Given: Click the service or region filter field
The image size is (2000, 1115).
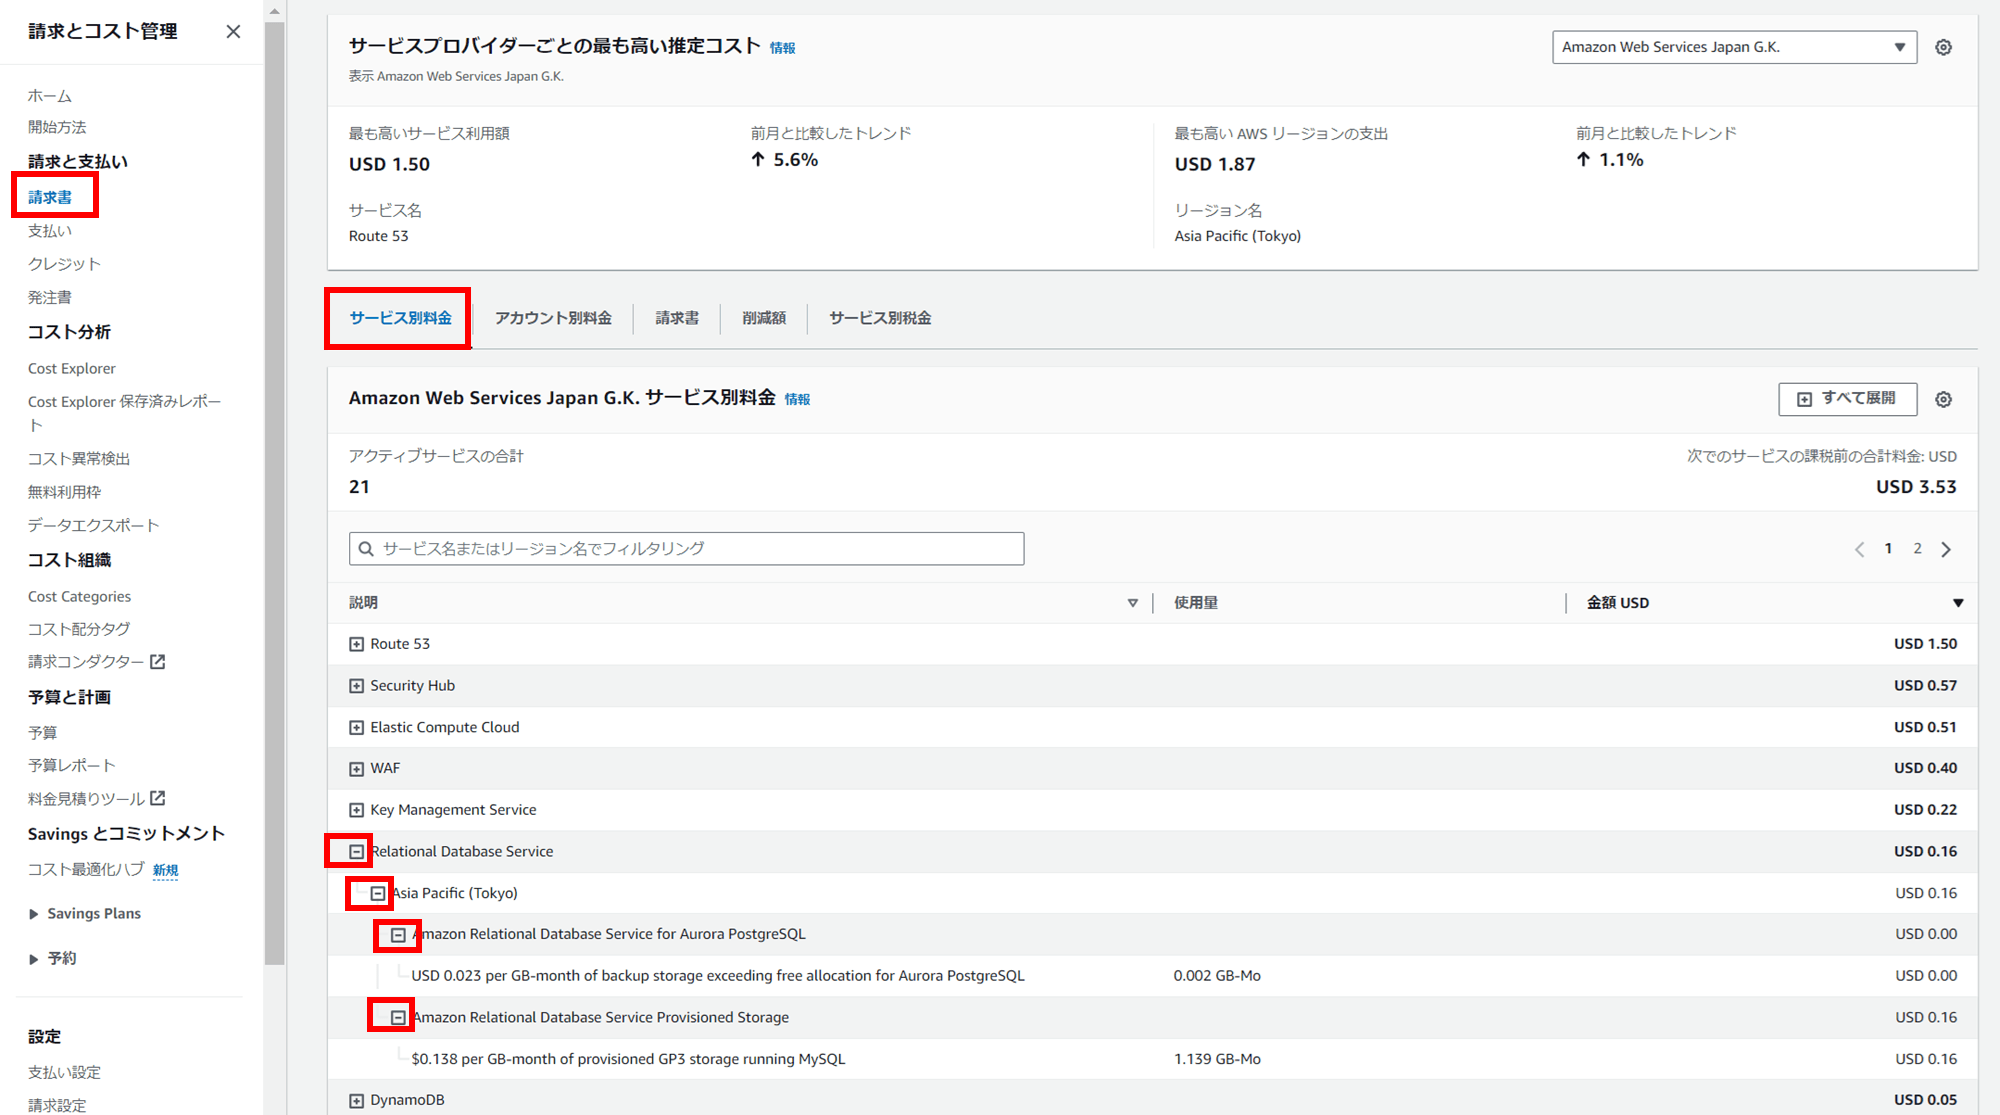Looking at the screenshot, I should click(686, 549).
